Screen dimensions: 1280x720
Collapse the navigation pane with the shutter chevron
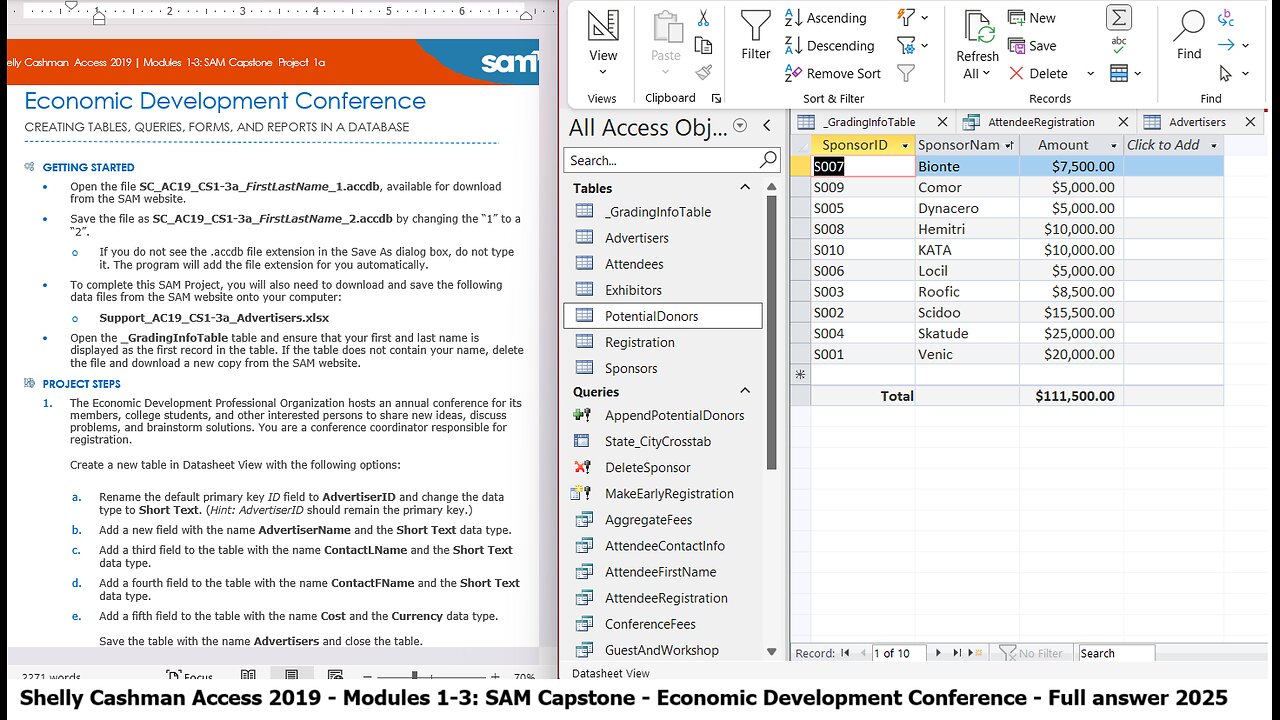click(x=767, y=126)
